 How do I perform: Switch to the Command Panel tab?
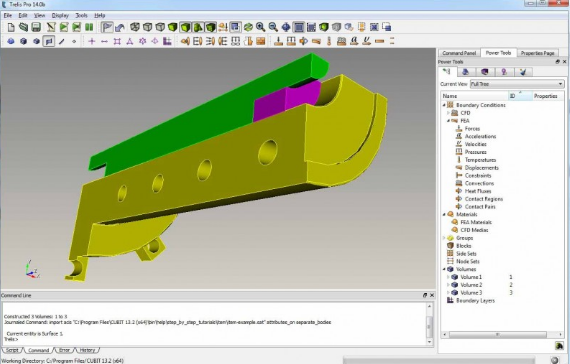(459, 53)
